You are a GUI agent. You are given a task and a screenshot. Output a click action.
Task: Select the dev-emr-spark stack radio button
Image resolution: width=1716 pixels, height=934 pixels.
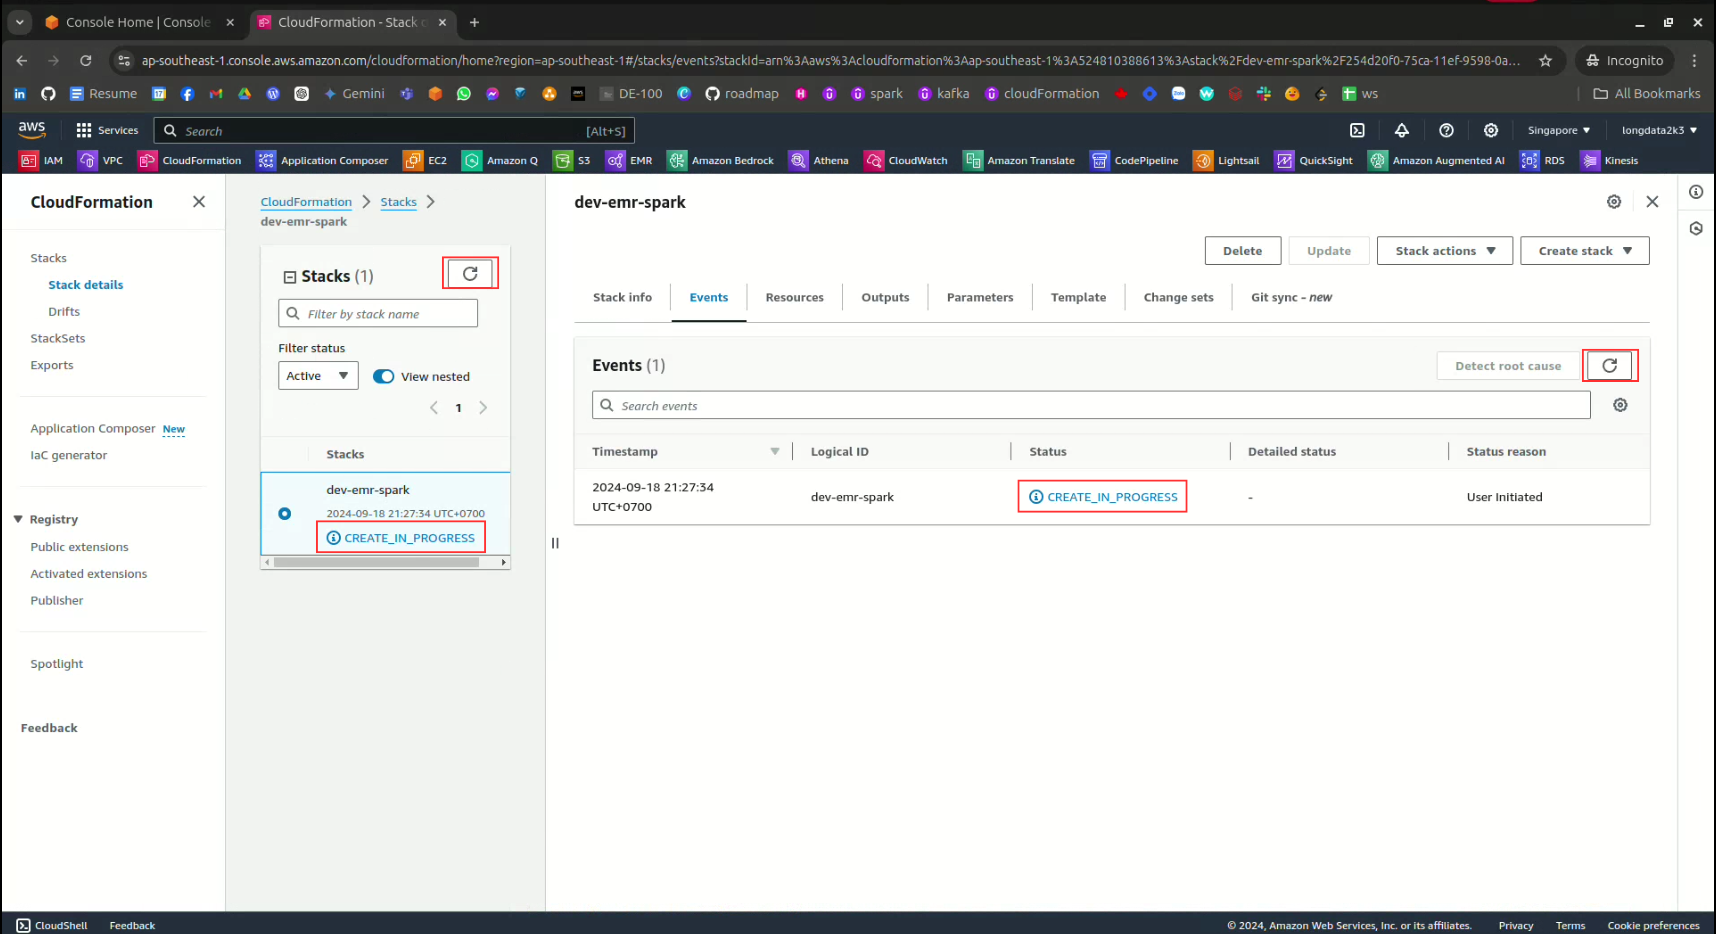[285, 513]
